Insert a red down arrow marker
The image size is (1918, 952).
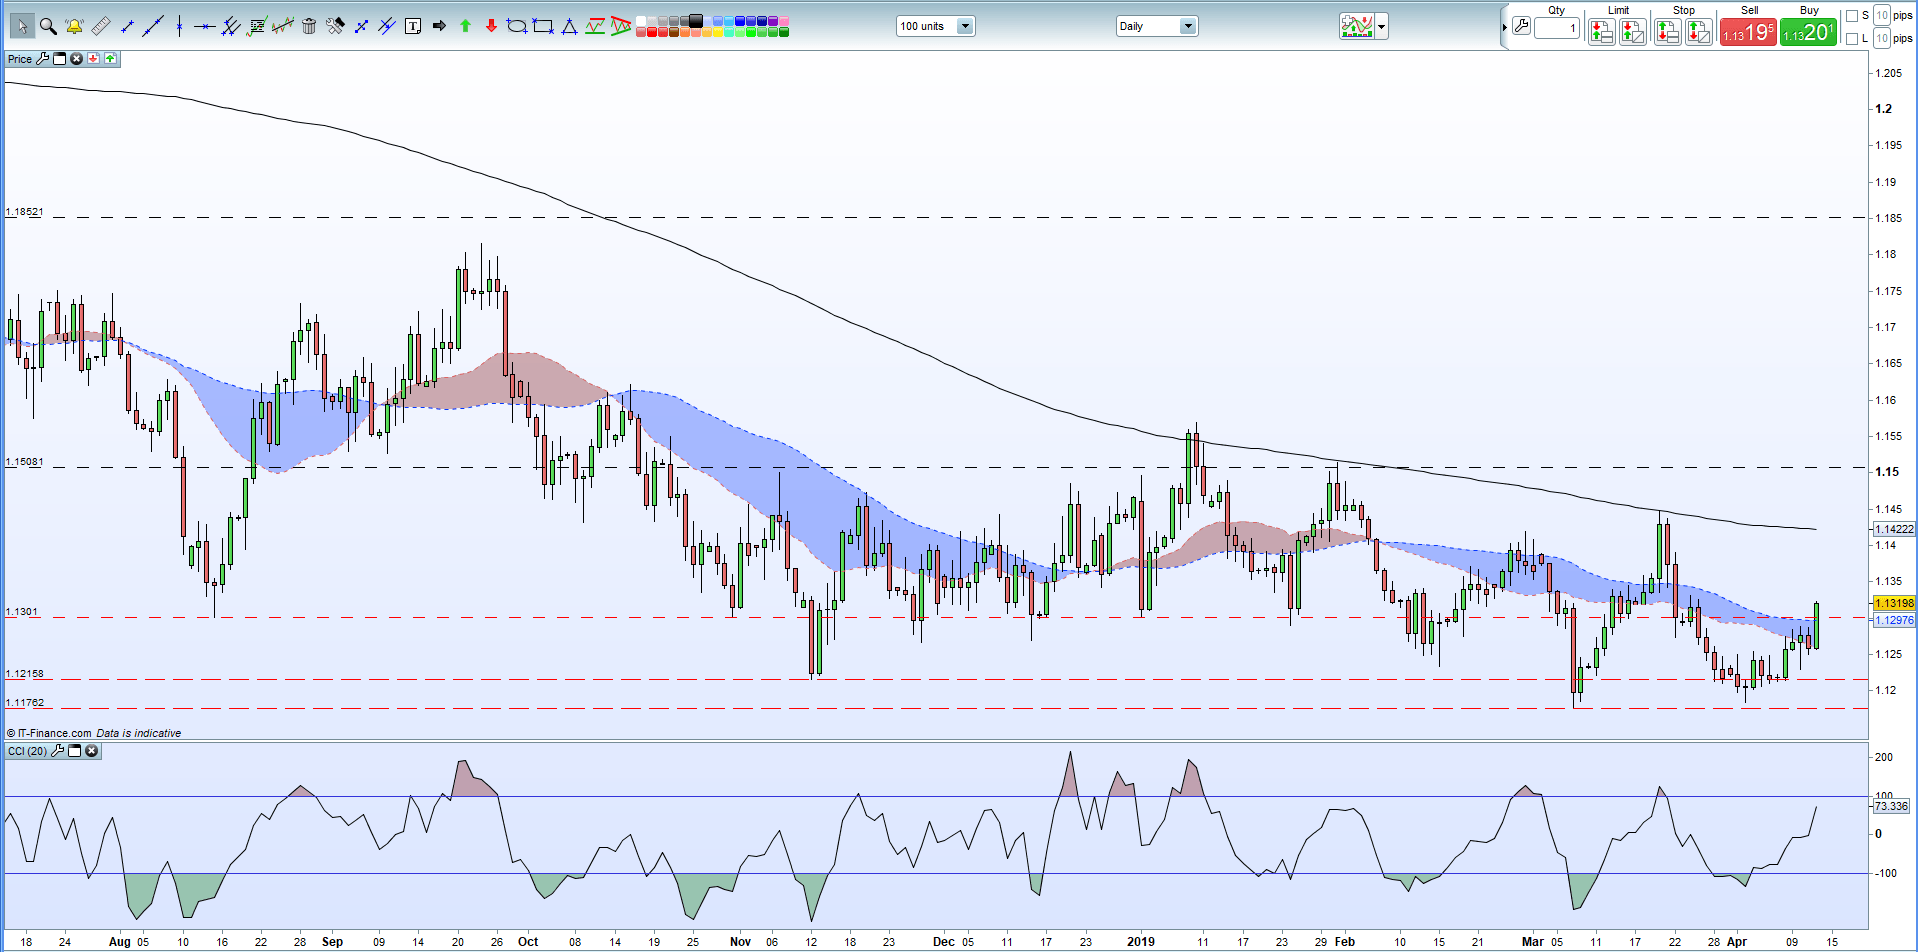pos(491,26)
